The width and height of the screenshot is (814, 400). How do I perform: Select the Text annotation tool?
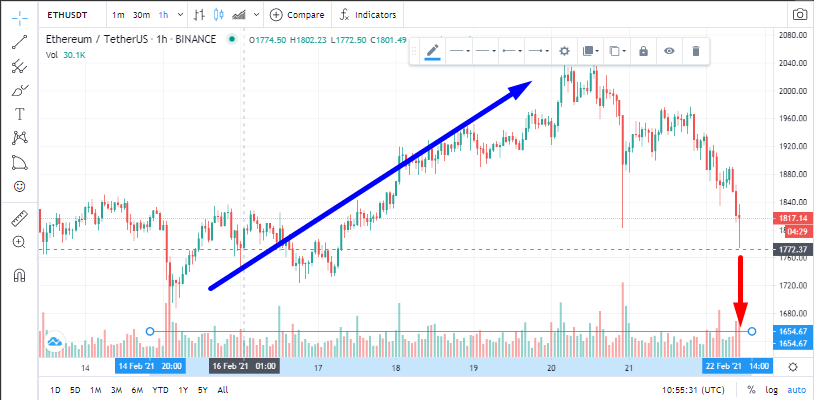pos(20,114)
